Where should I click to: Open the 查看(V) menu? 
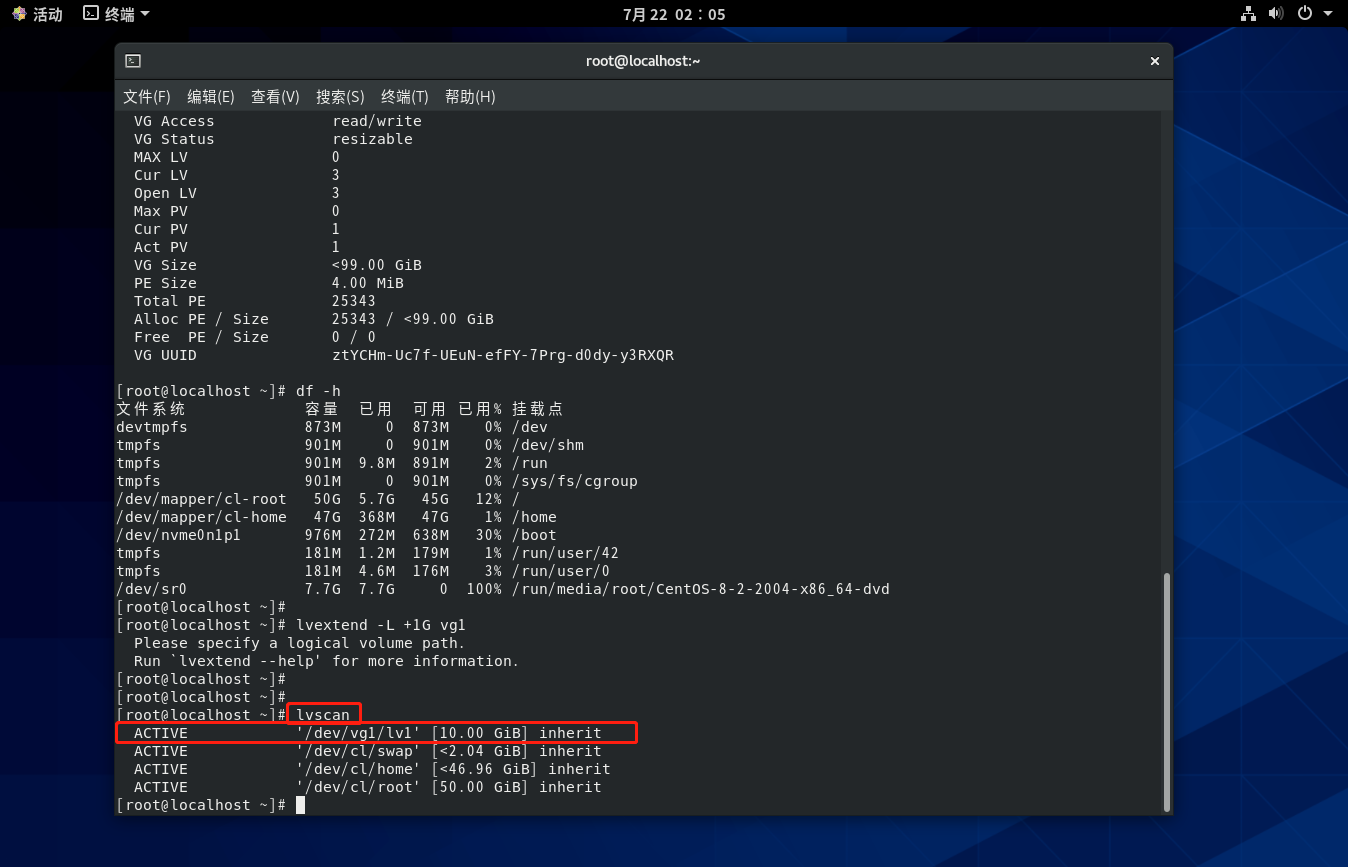(275, 97)
